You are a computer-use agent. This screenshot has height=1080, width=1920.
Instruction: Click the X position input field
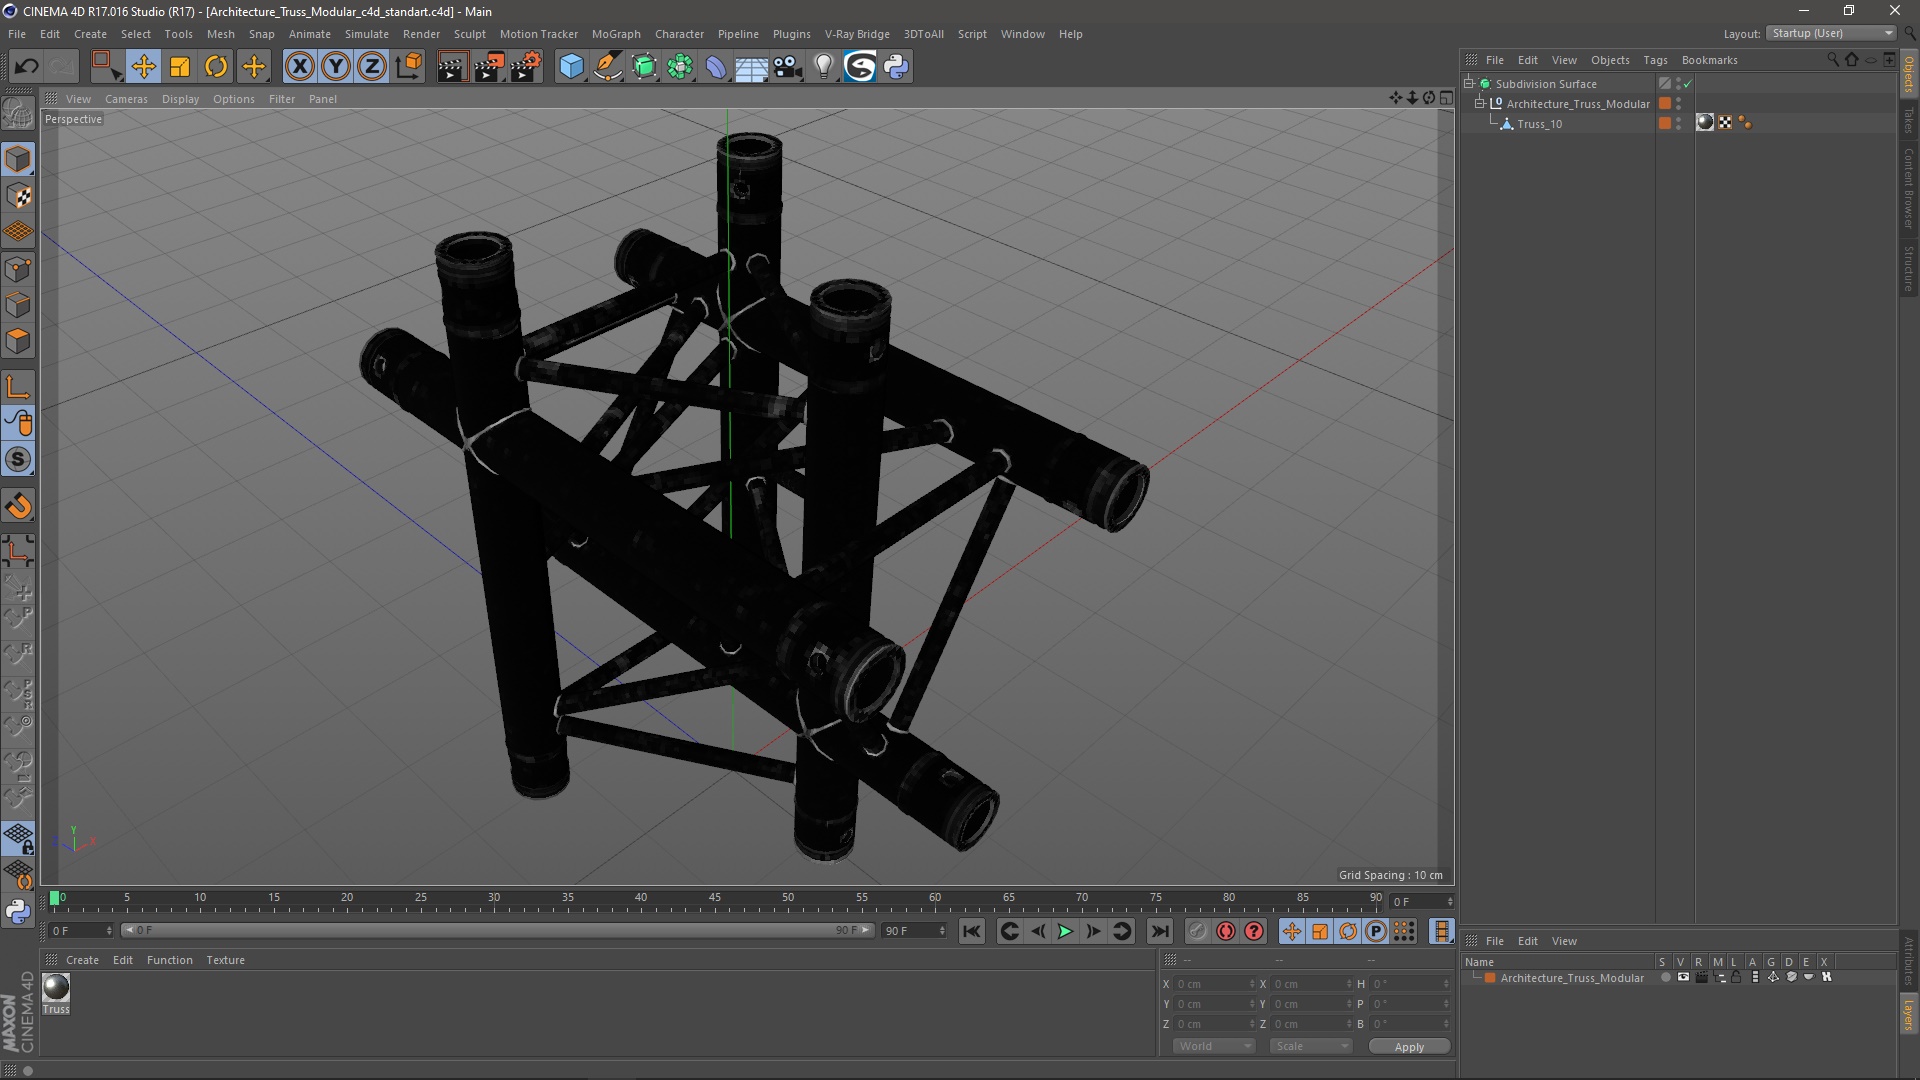coord(1214,984)
